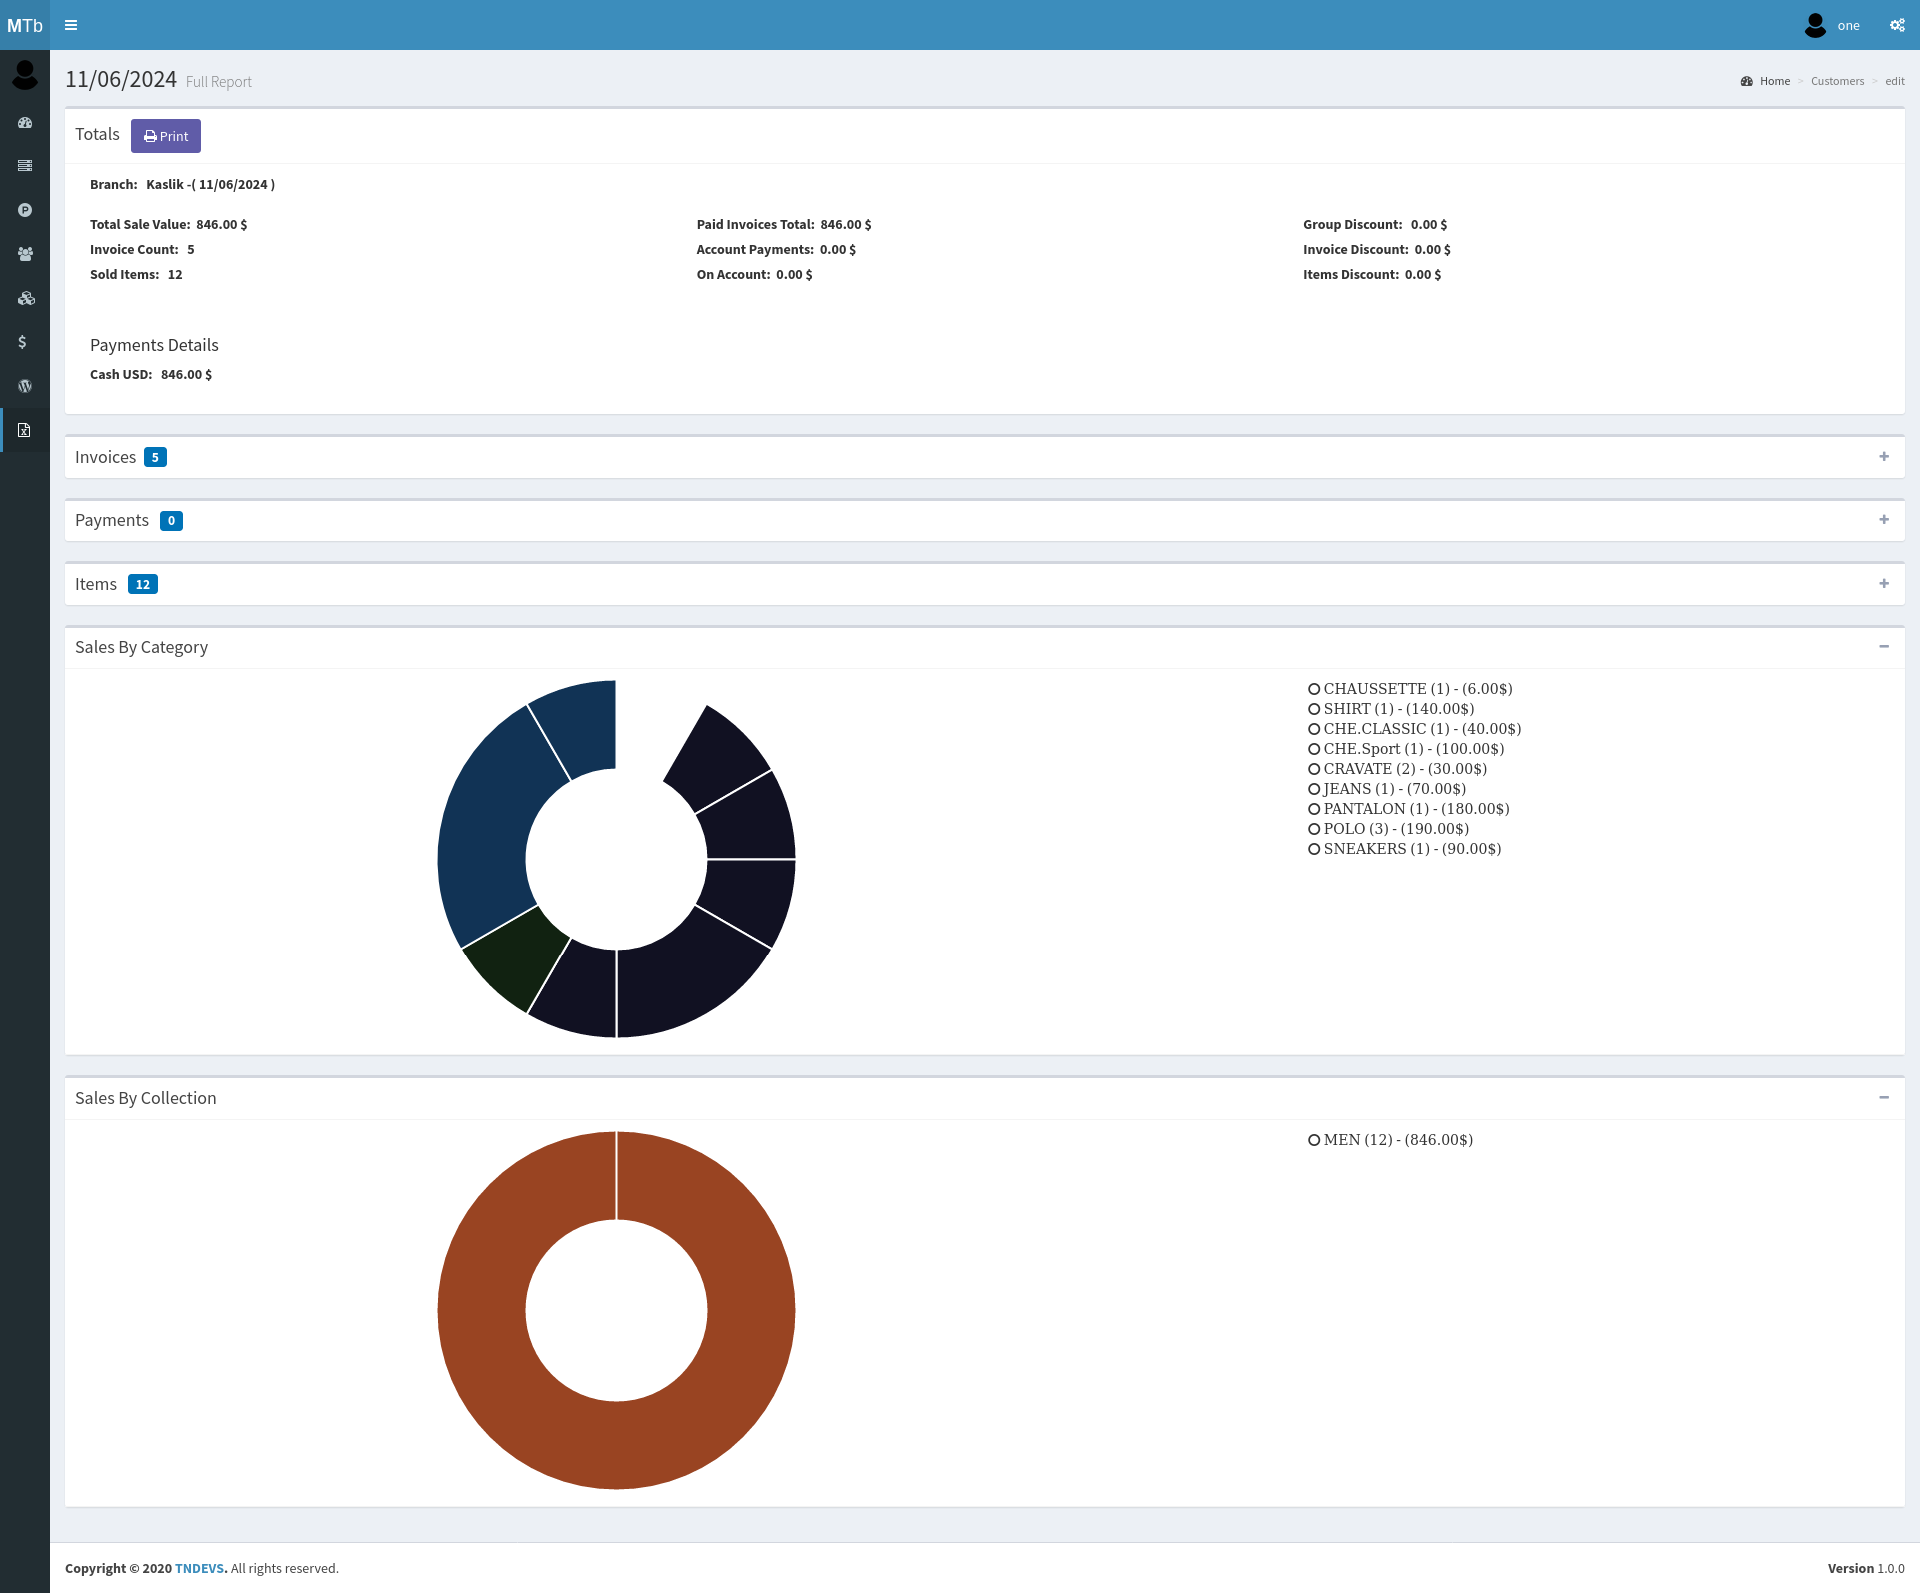Toggle PANTALON legend entry
Screen dimensions: 1920x1594
coord(1409,809)
